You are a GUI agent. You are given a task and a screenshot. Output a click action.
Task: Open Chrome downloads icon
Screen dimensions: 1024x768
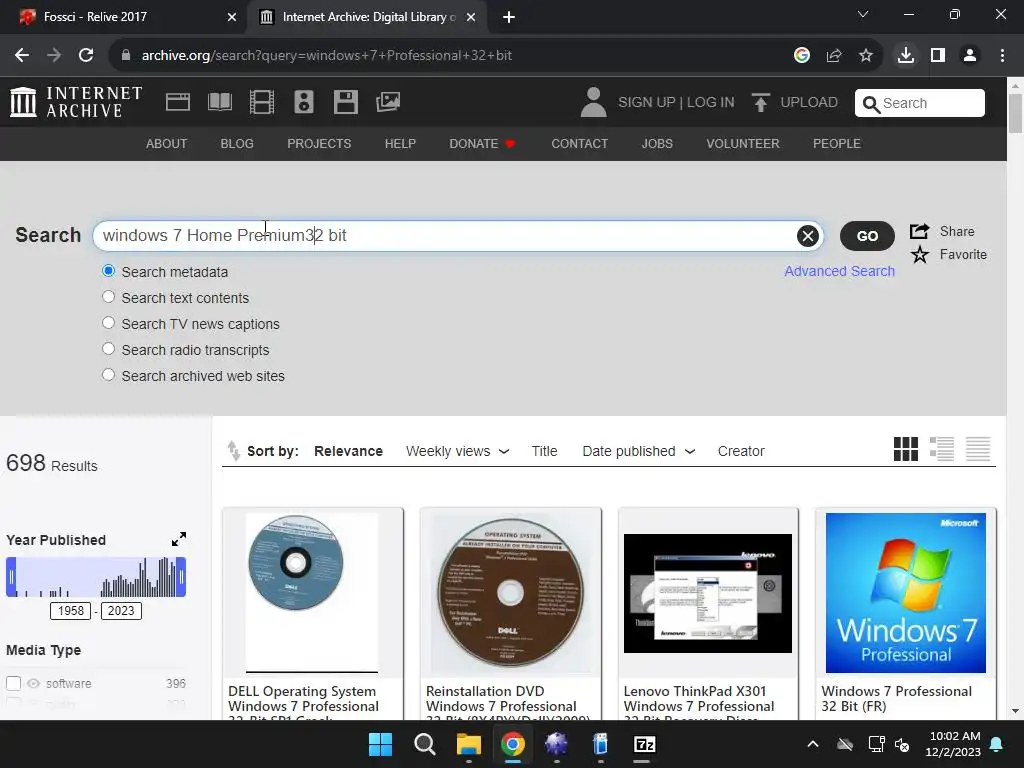(x=905, y=56)
